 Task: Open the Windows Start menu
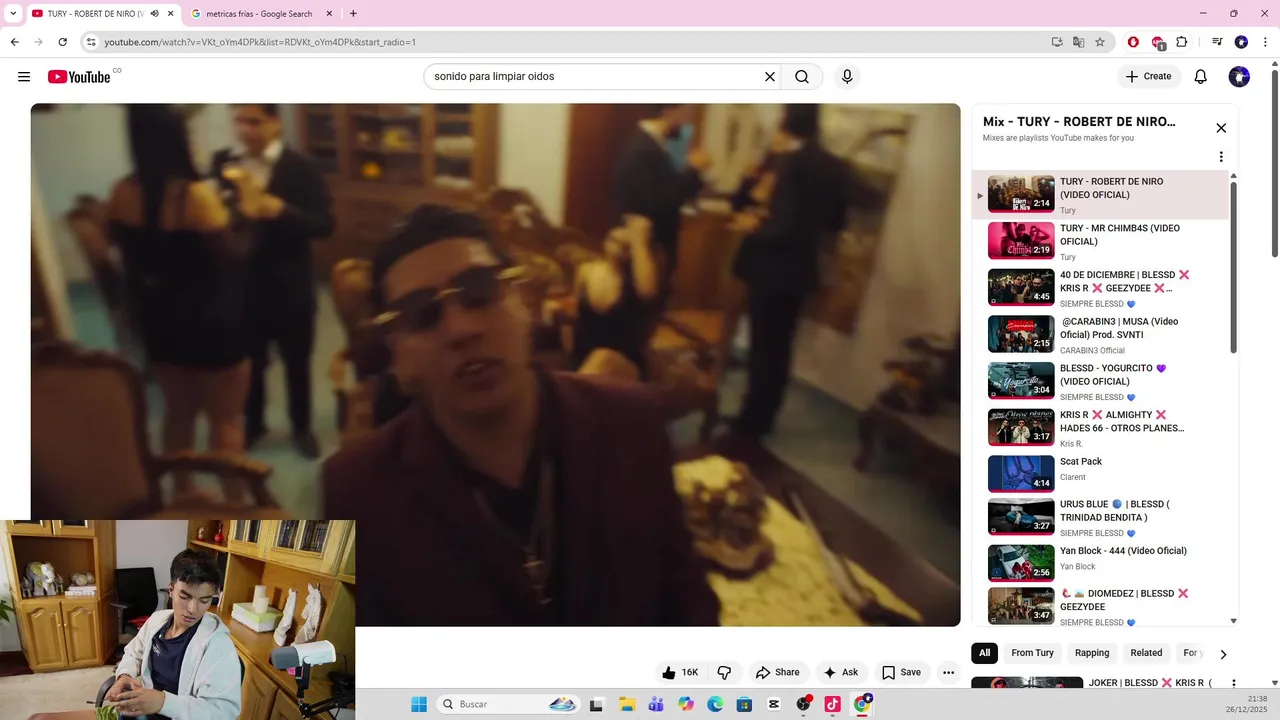point(419,704)
